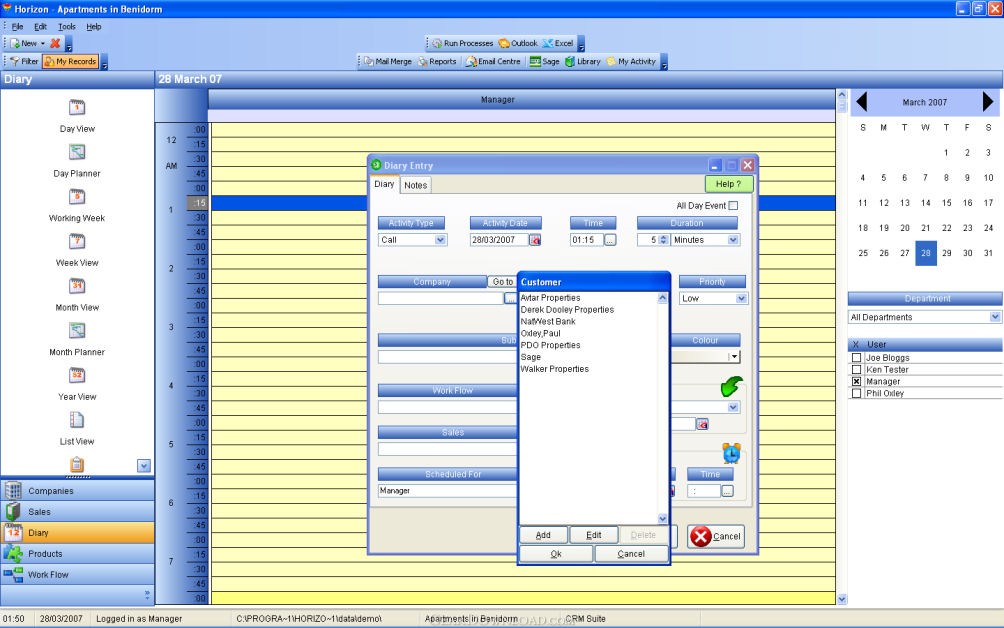Open the Colour picker dropdown

pos(734,356)
